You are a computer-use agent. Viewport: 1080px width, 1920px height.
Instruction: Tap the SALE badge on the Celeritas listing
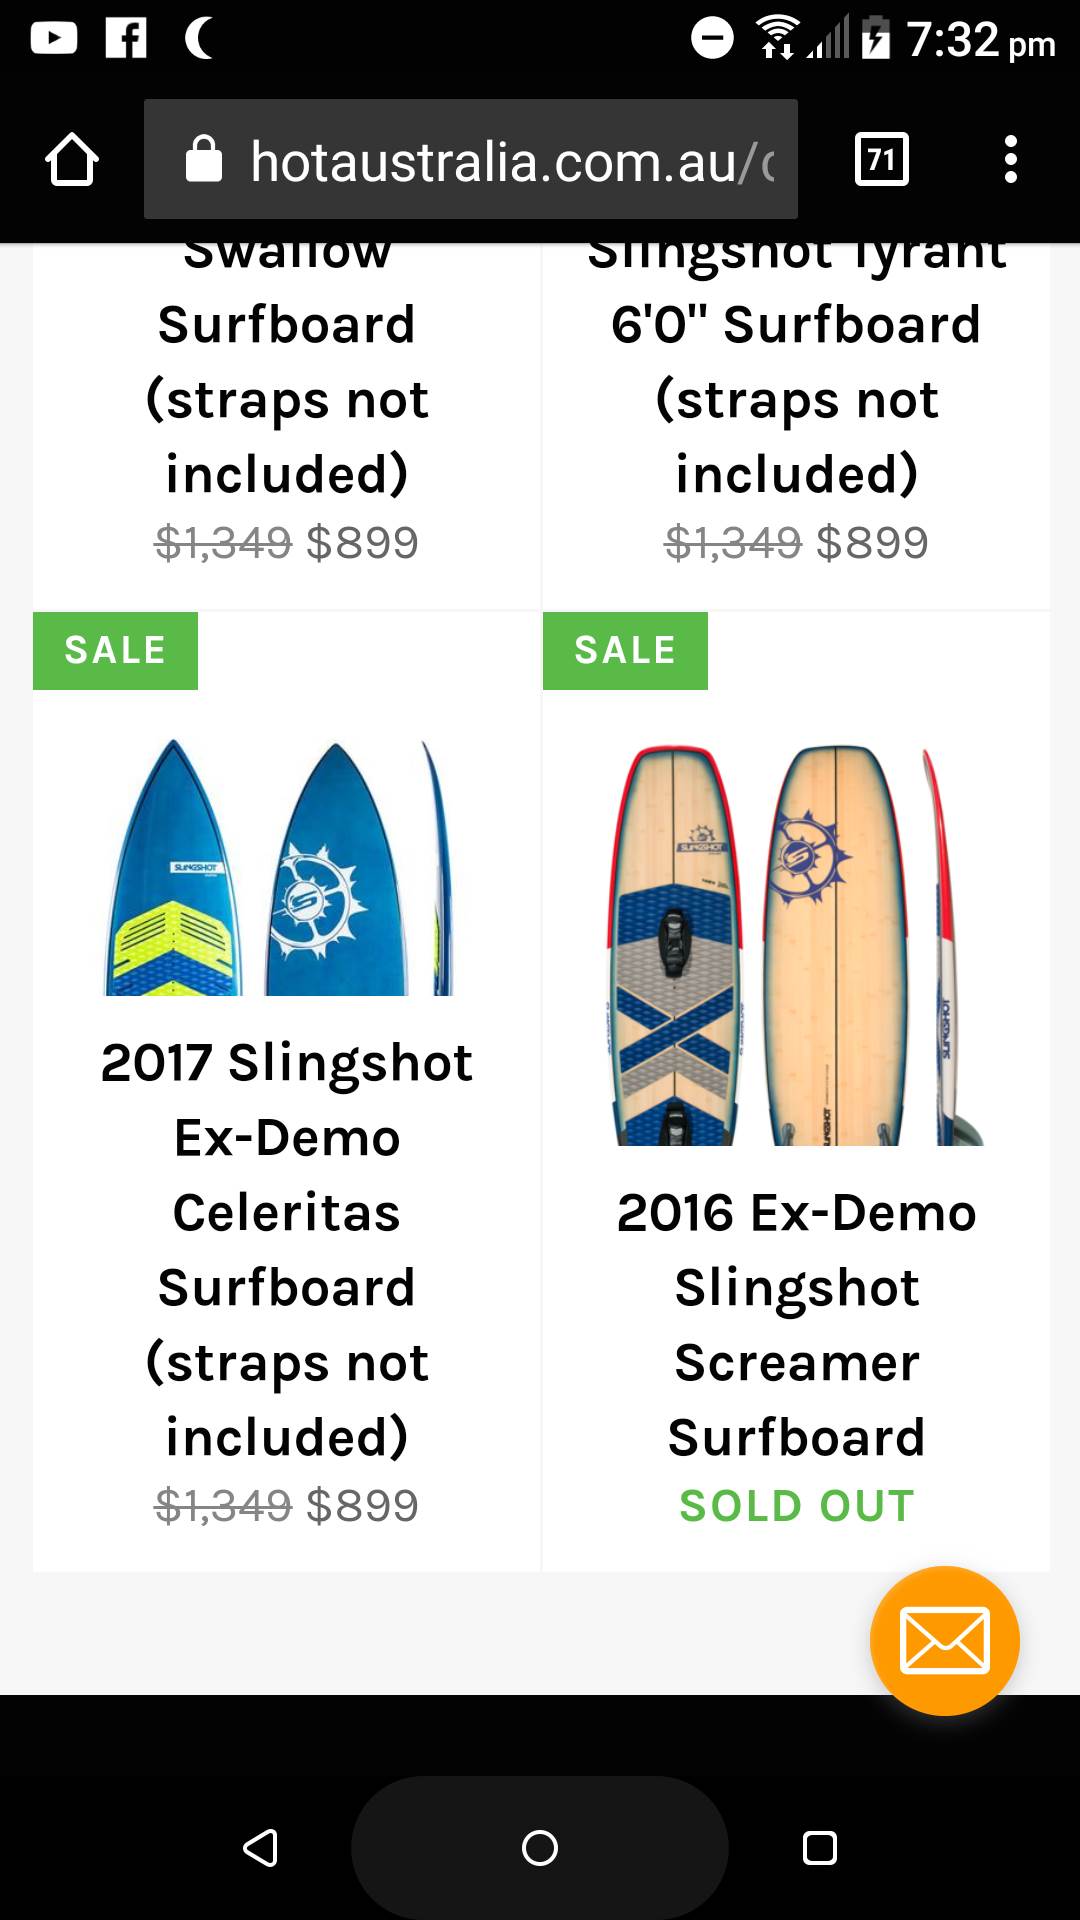point(114,650)
